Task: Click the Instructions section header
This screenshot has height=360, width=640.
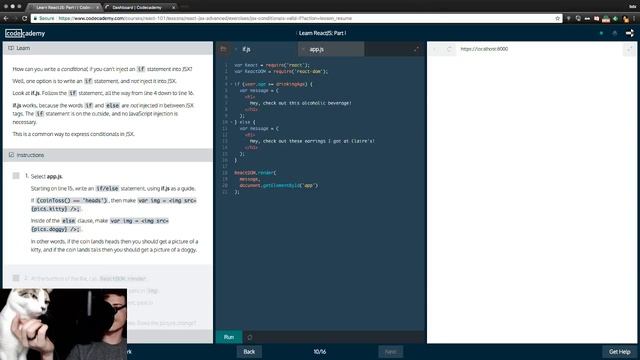Action: pos(108,155)
